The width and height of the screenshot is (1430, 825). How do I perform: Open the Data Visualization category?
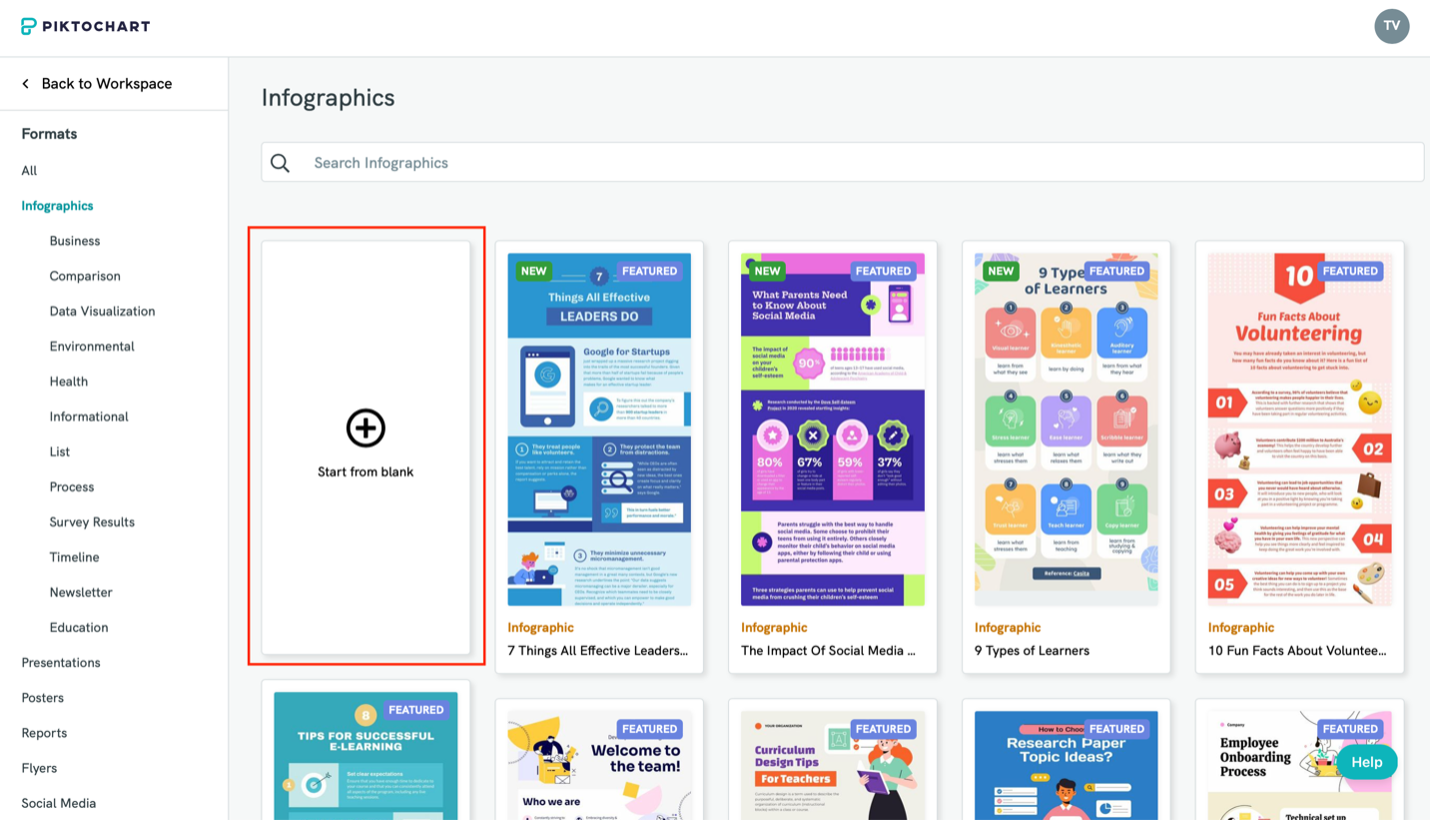click(101, 311)
